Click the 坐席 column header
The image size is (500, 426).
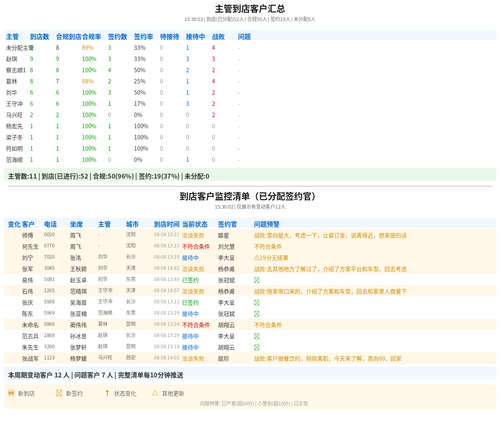[x=76, y=224]
